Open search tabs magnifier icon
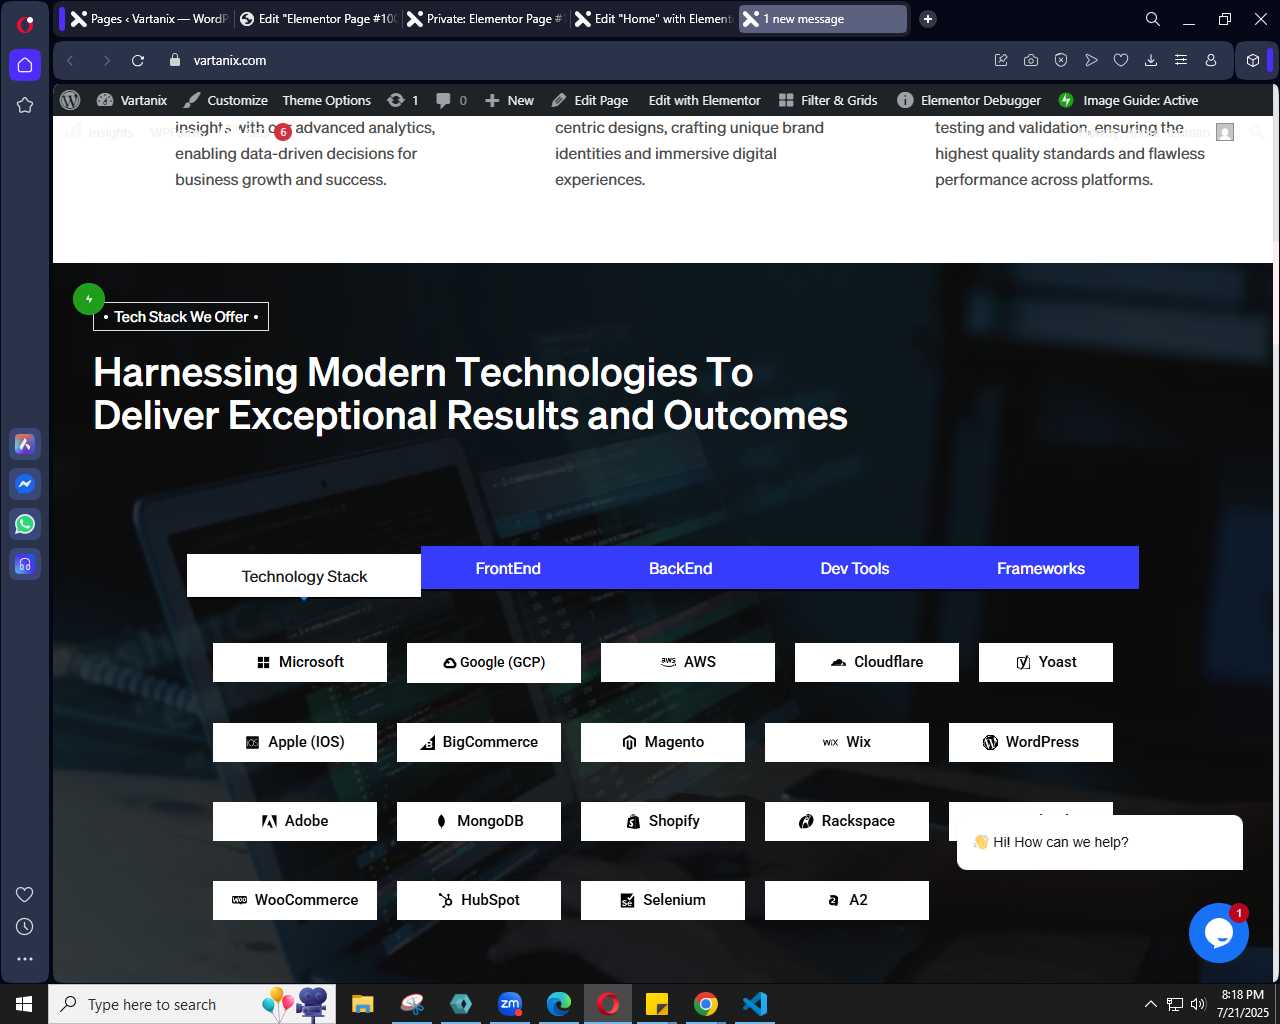The image size is (1280, 1024). tap(1153, 19)
